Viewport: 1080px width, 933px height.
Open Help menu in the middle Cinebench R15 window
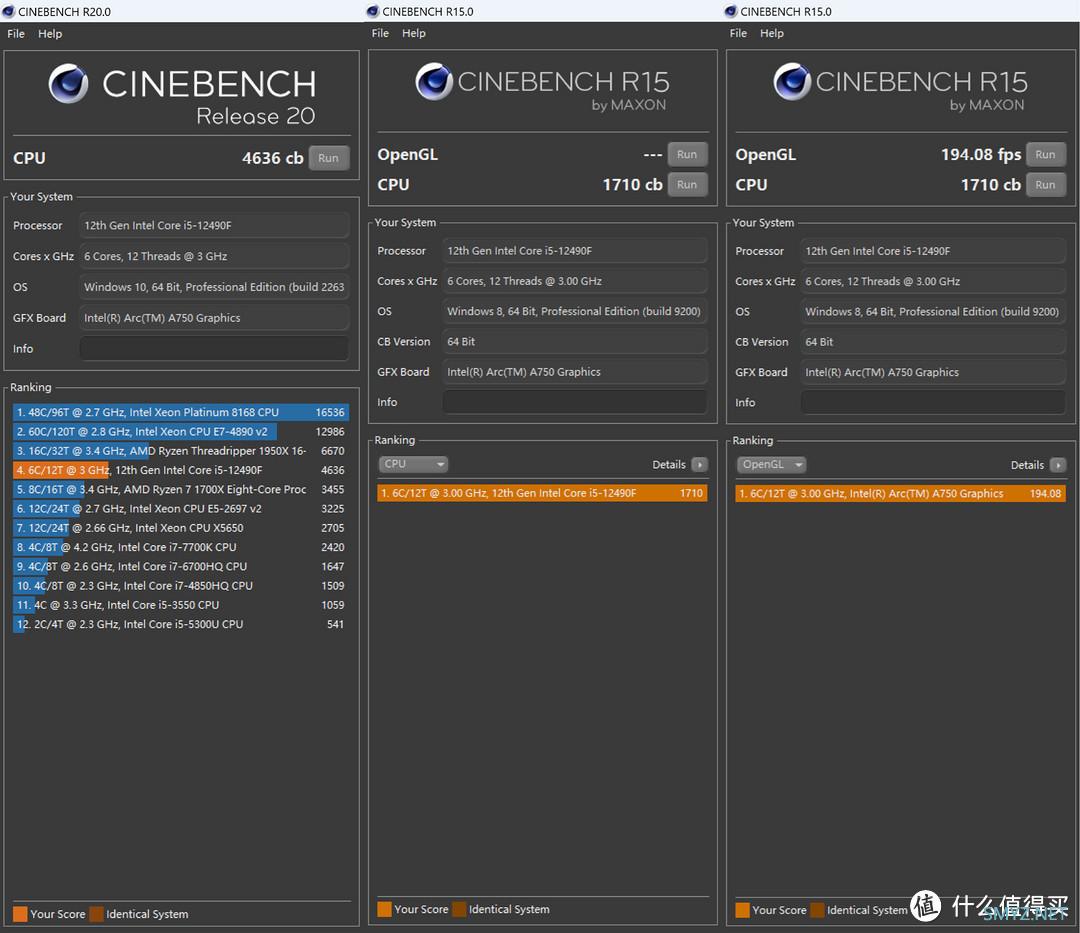click(414, 33)
